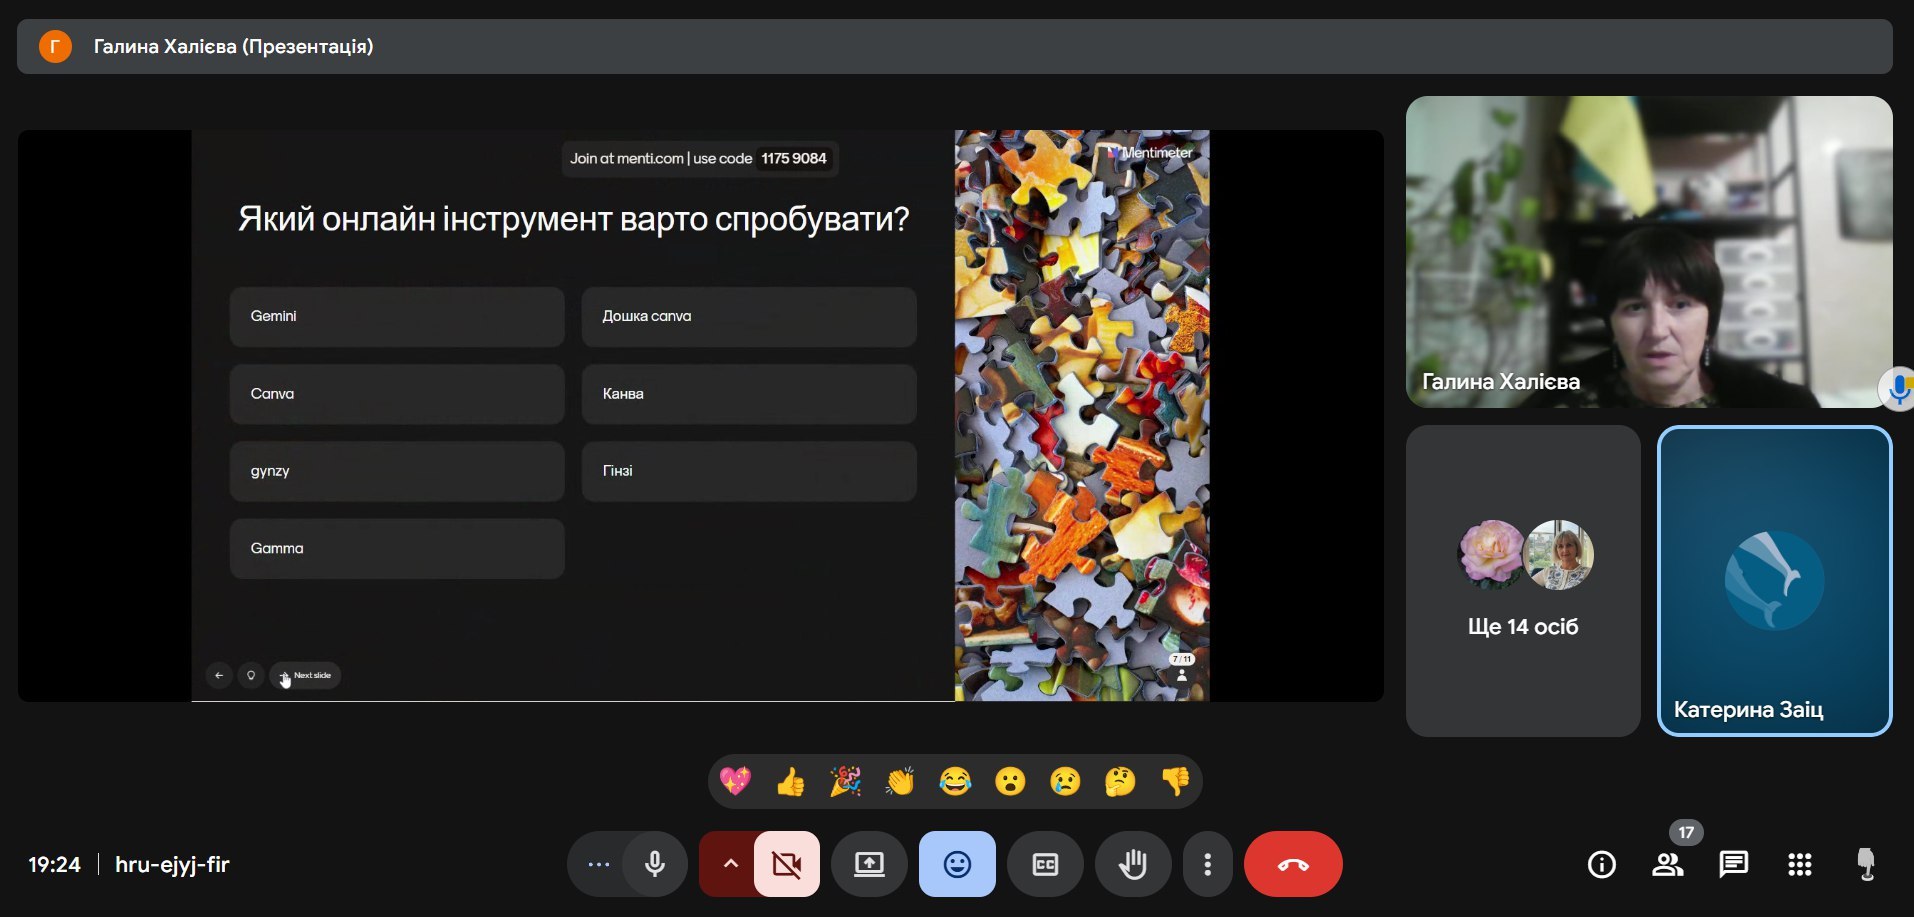Expand video settings arrow
This screenshot has width=1914, height=917.
730,864
